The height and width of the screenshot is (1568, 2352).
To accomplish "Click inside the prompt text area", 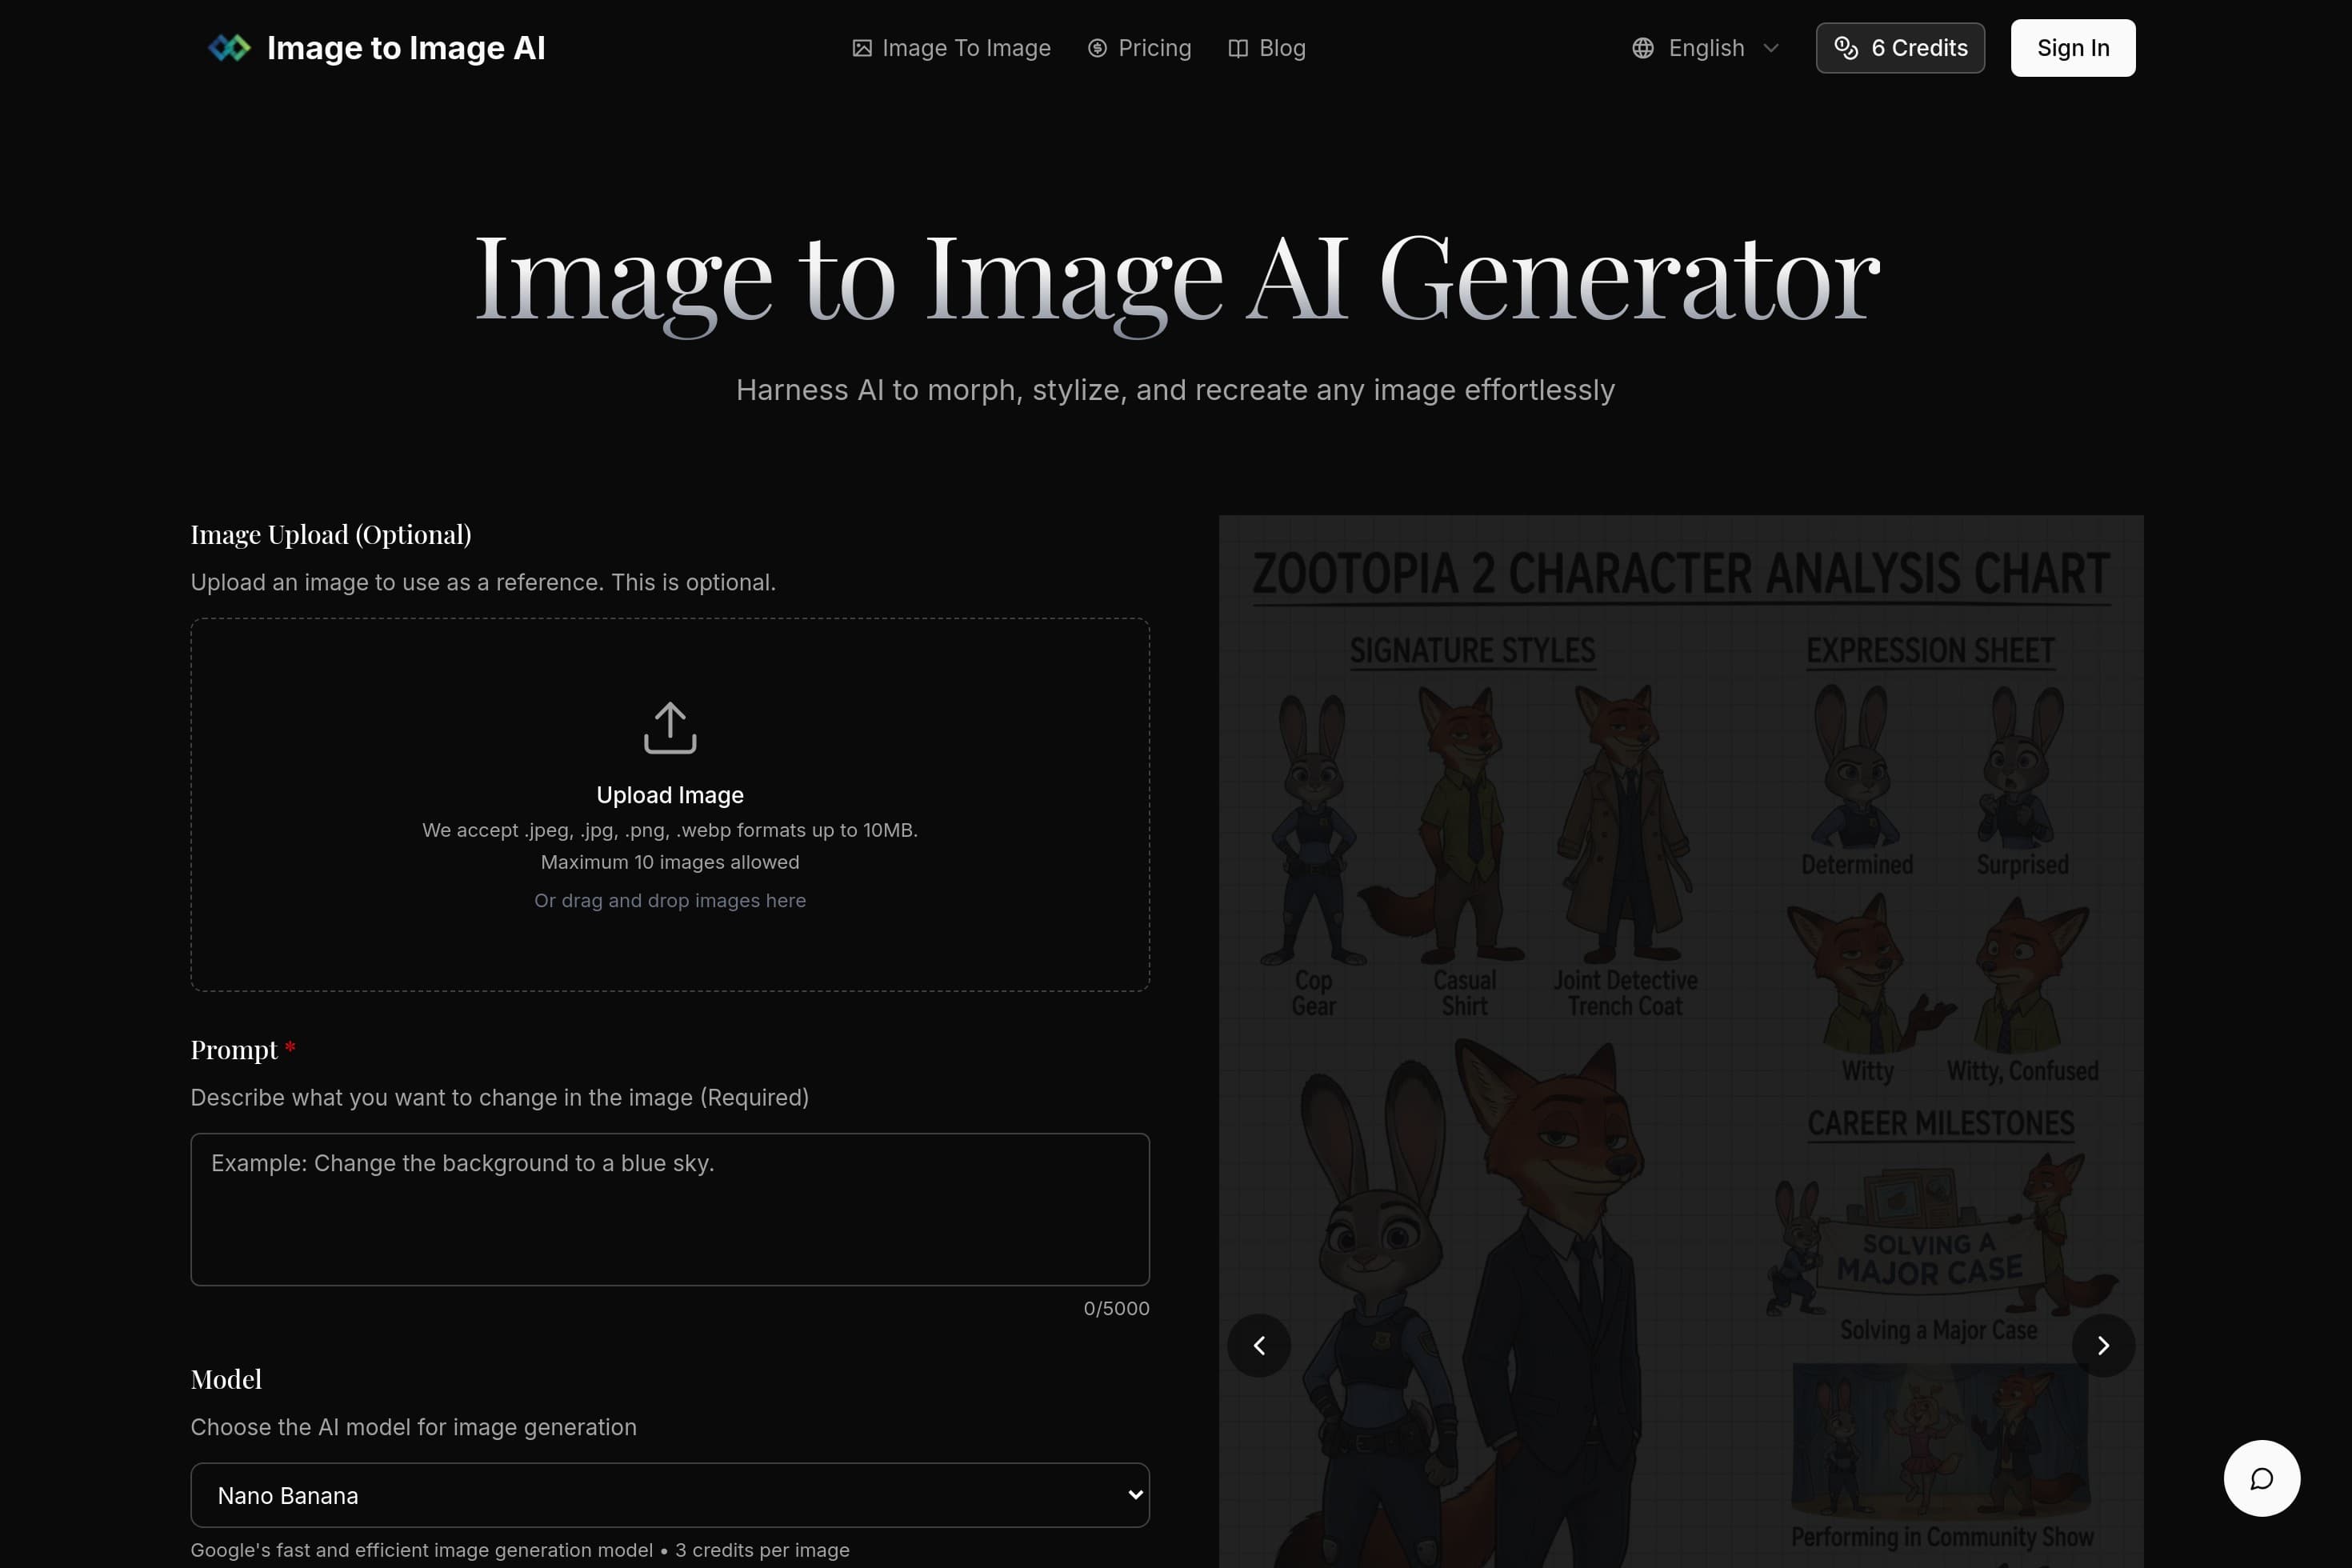I will click(x=670, y=1210).
